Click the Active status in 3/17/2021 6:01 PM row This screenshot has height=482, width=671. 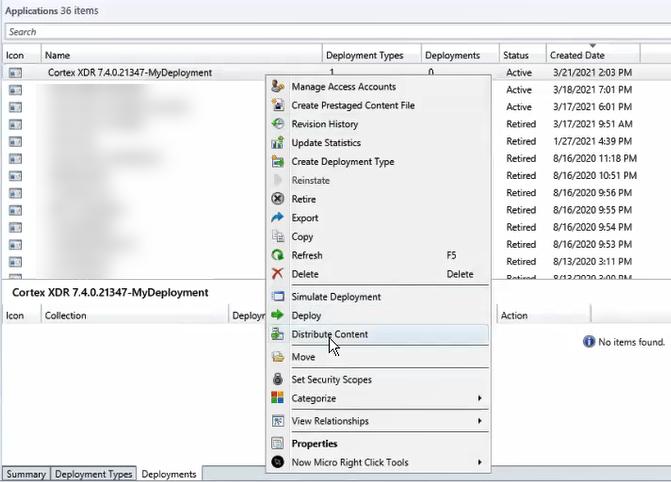[x=519, y=107]
